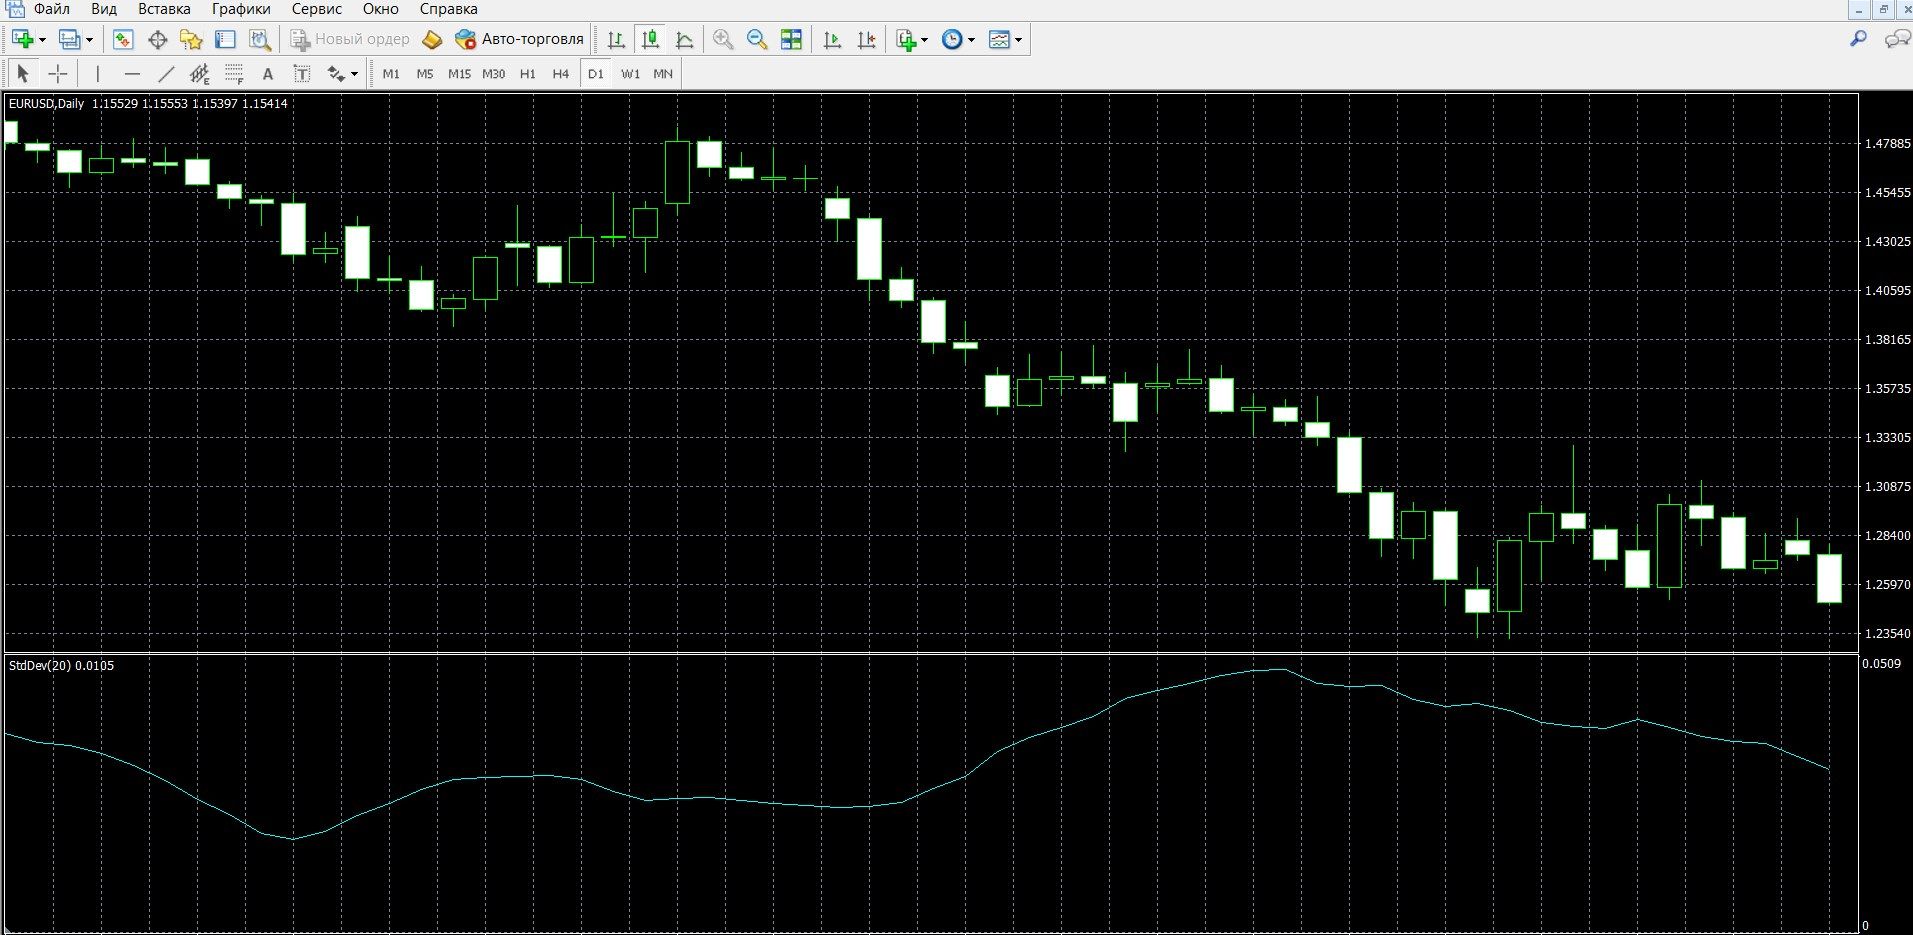Activate the crosshair cursor
The width and height of the screenshot is (1913, 935).
coord(58,73)
